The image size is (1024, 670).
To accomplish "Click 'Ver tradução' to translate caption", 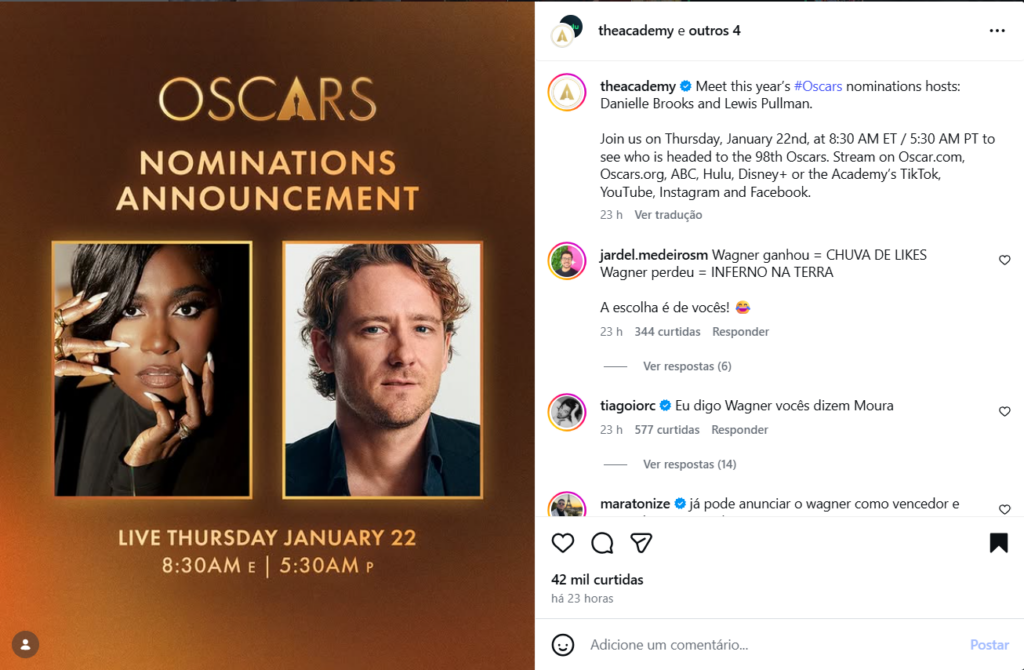I will click(x=668, y=215).
